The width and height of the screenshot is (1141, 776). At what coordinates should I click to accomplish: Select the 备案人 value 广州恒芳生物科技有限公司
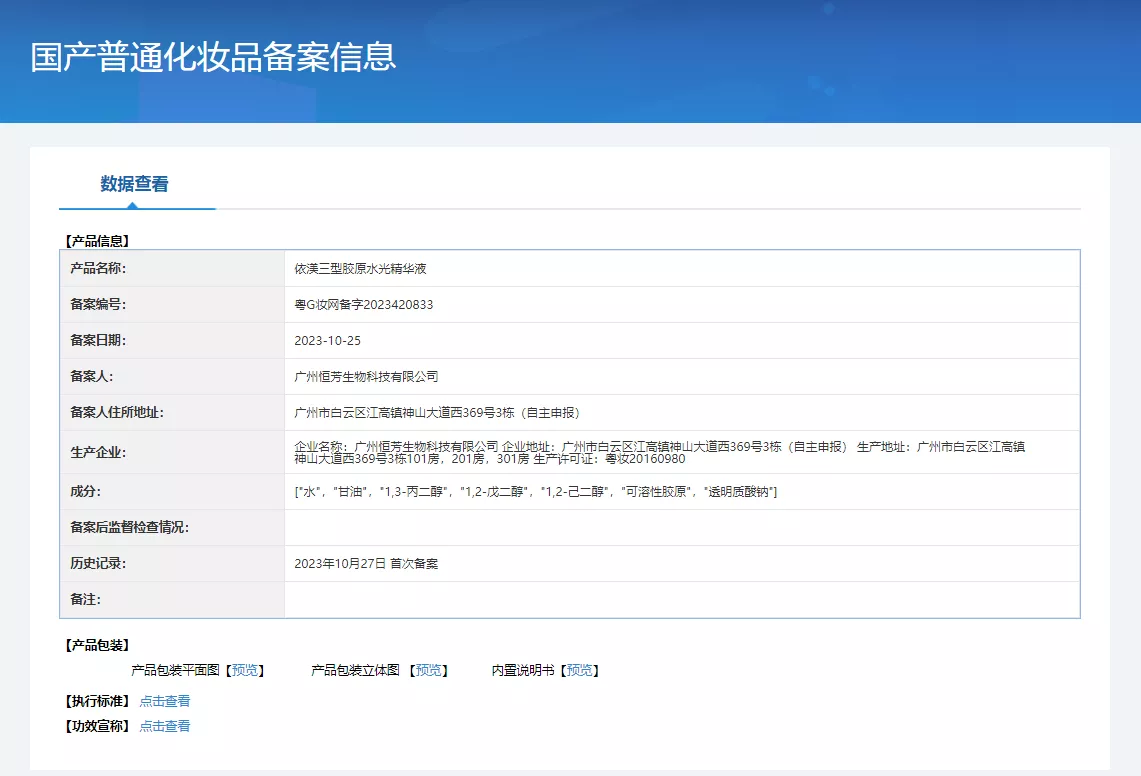point(366,377)
